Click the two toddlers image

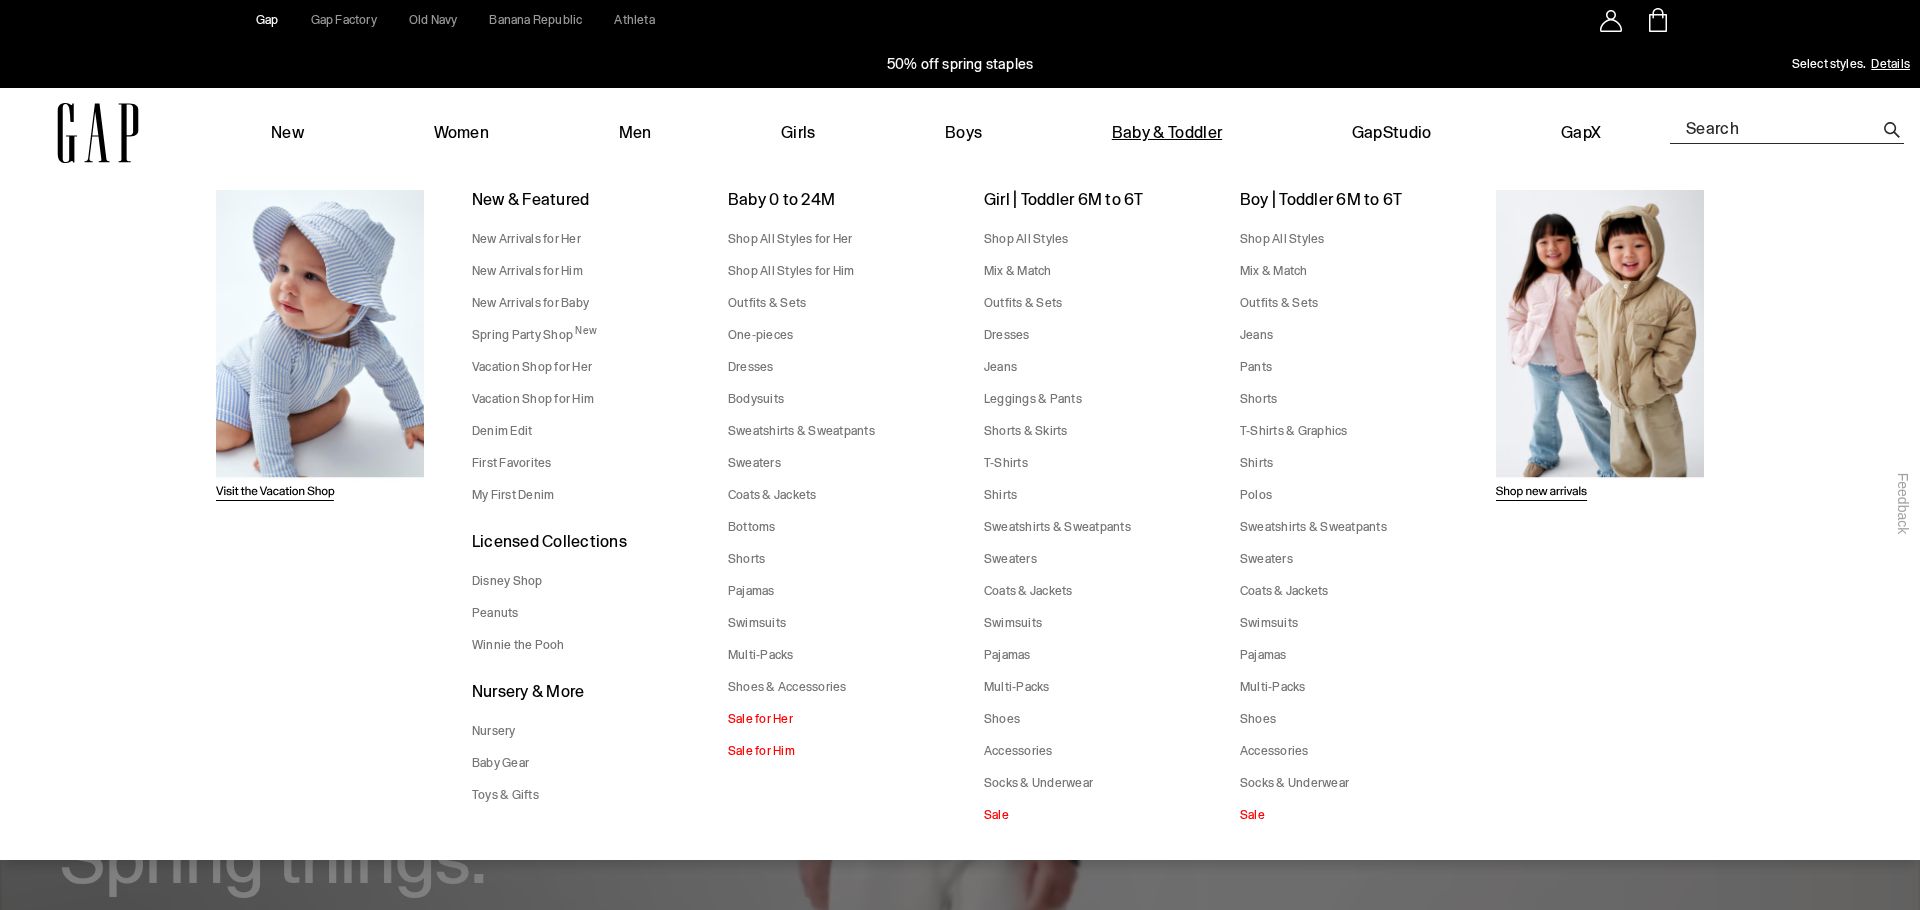(1600, 333)
